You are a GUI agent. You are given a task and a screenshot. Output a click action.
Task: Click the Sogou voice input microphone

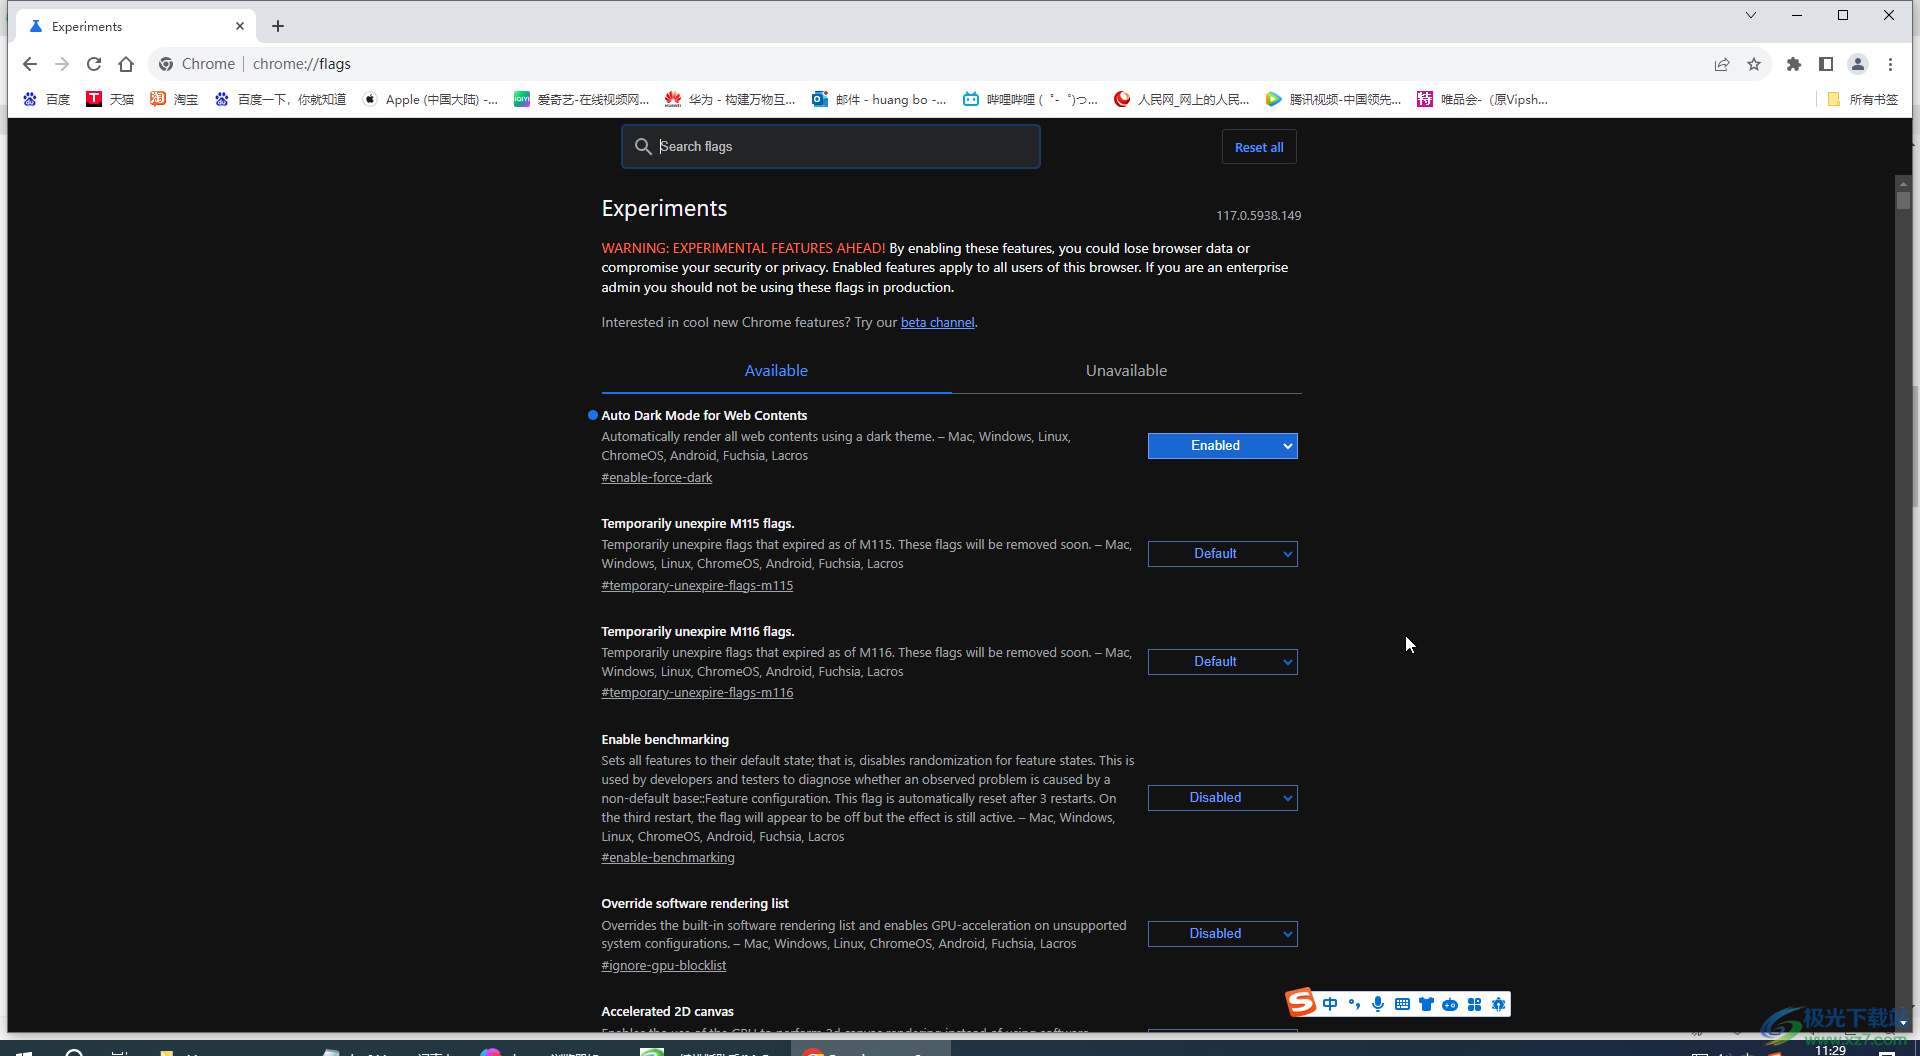click(x=1378, y=1004)
